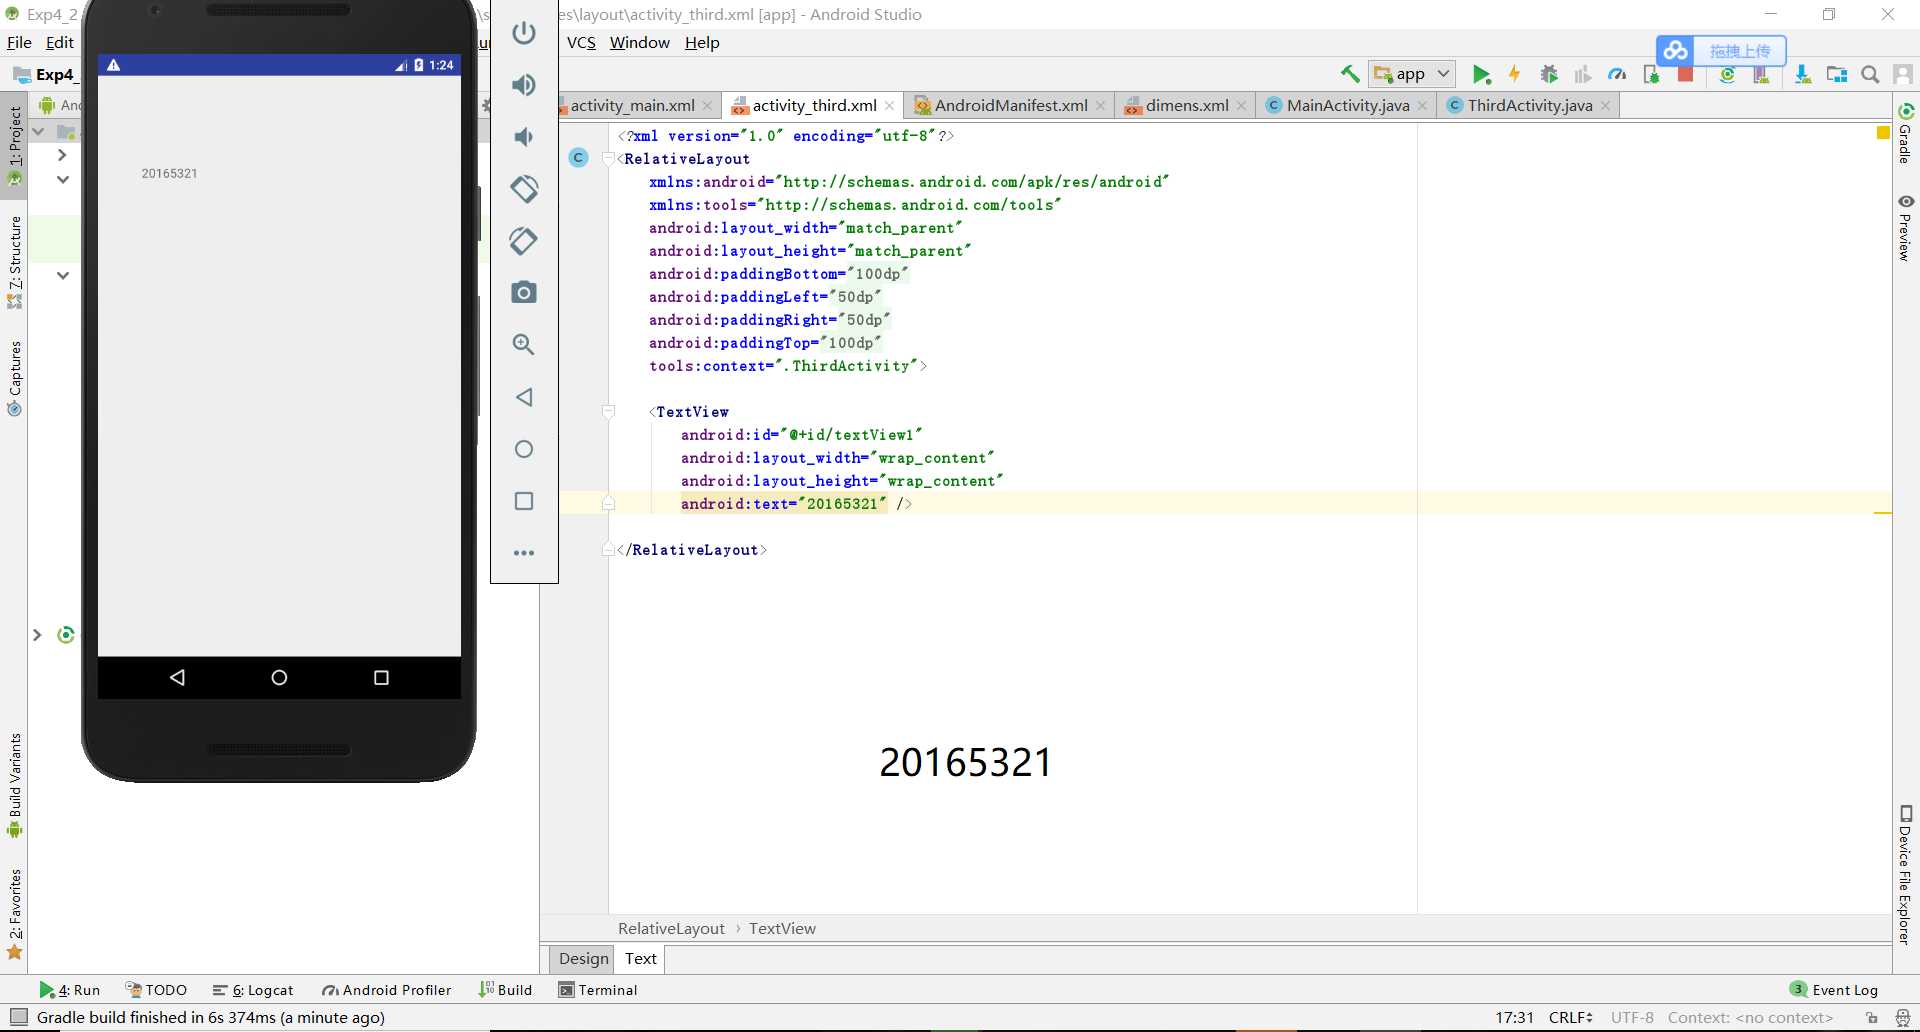Click RelativeLayout in the breadcrumb bar
Viewport: 1920px width, 1032px height.
point(671,928)
